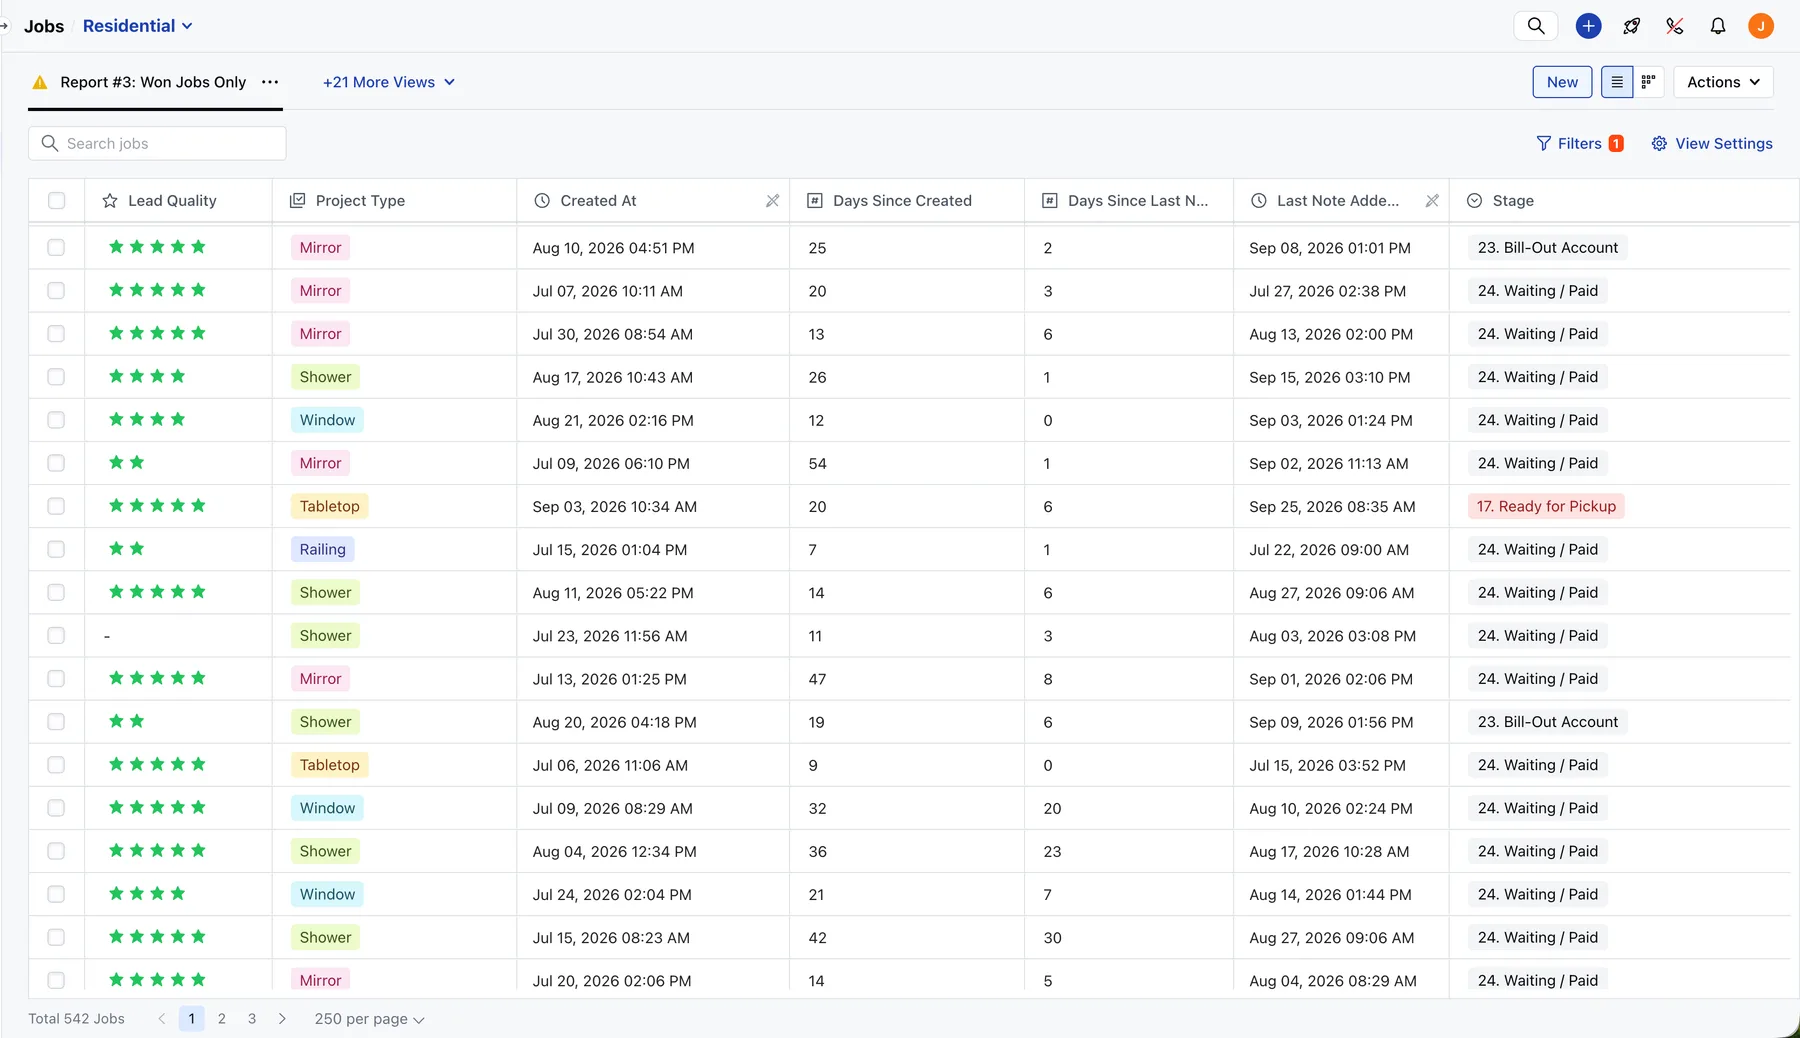Open the Actions dropdown
The image size is (1800, 1038).
[x=1723, y=82]
